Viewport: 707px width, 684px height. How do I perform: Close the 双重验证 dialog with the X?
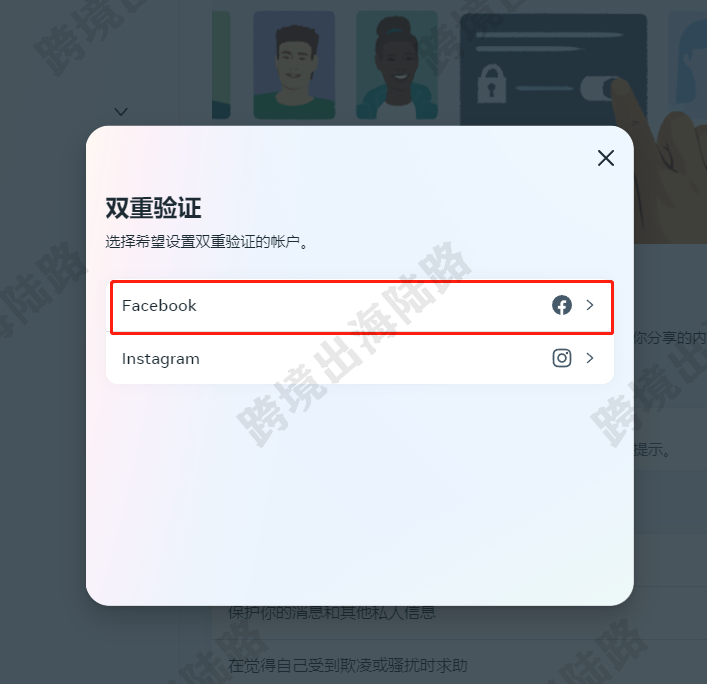click(606, 158)
